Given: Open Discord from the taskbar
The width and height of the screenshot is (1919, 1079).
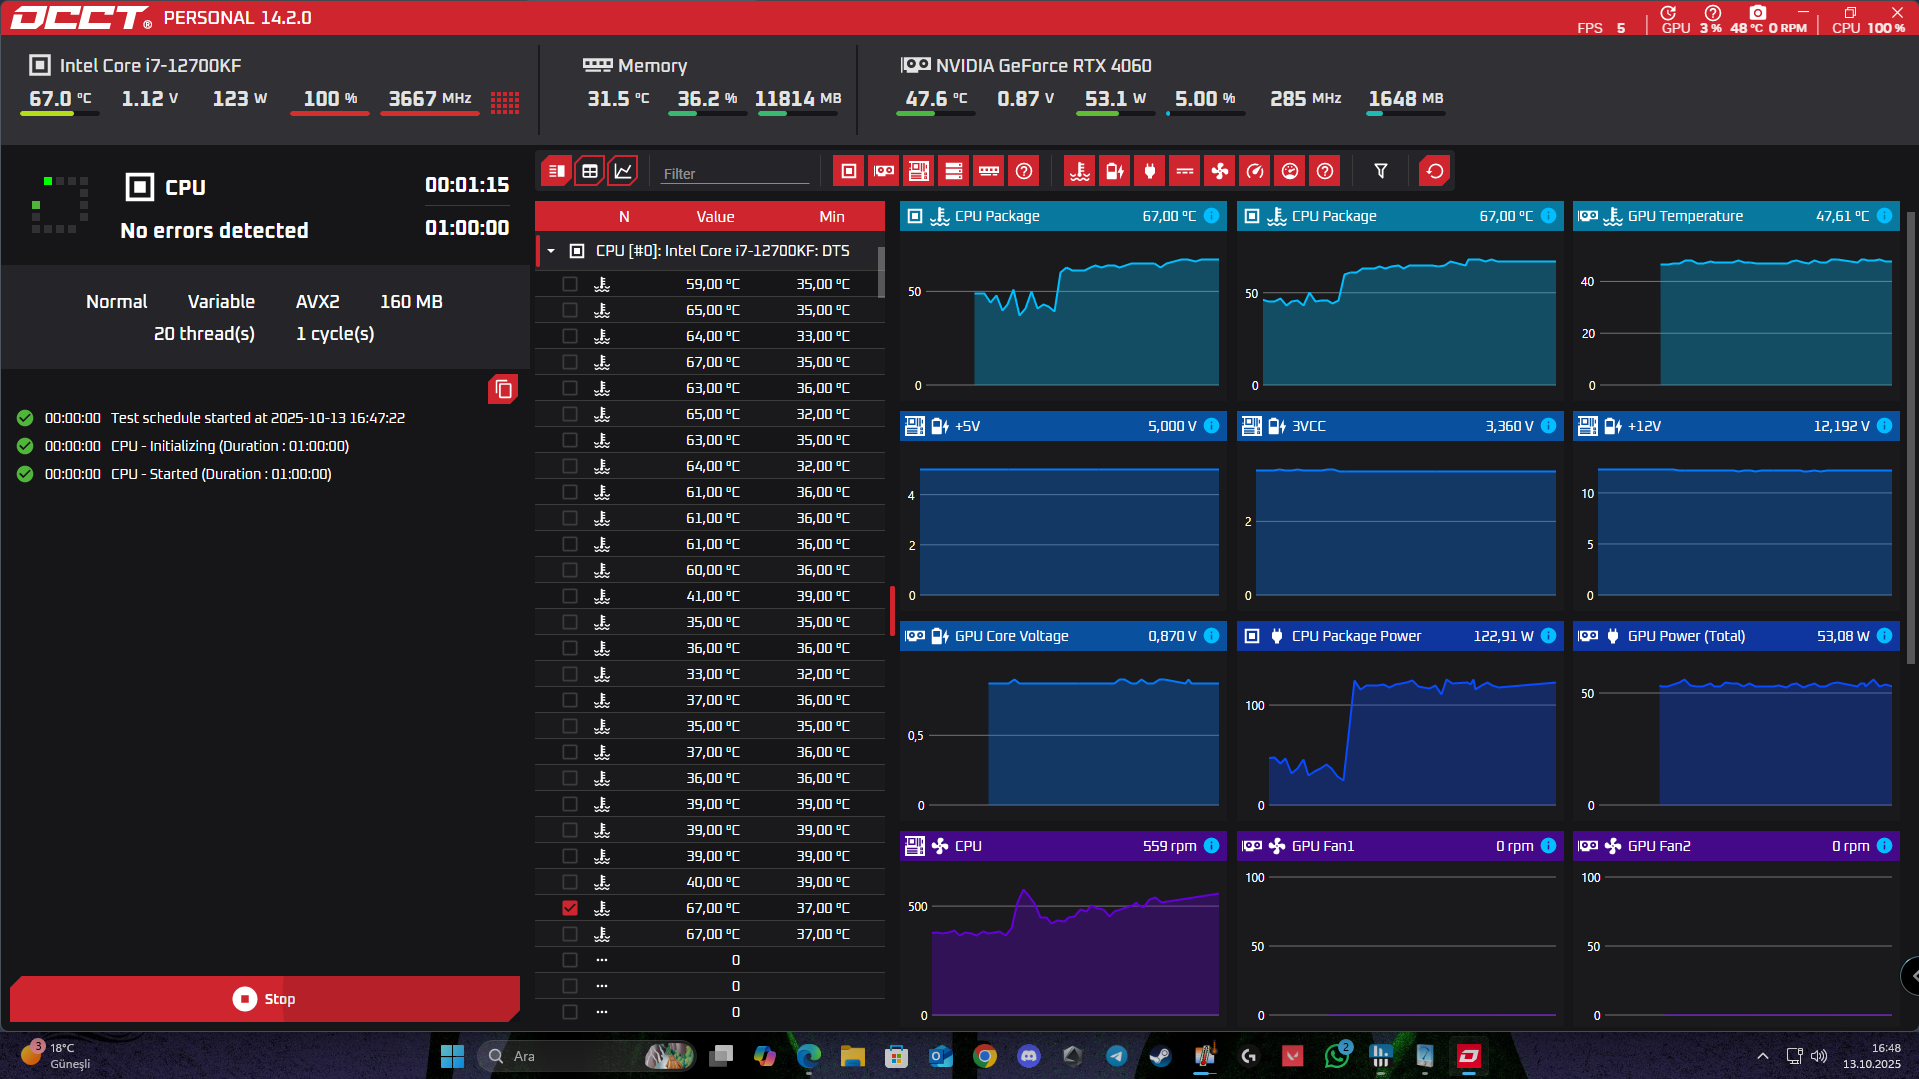Looking at the screenshot, I should click(1029, 1056).
